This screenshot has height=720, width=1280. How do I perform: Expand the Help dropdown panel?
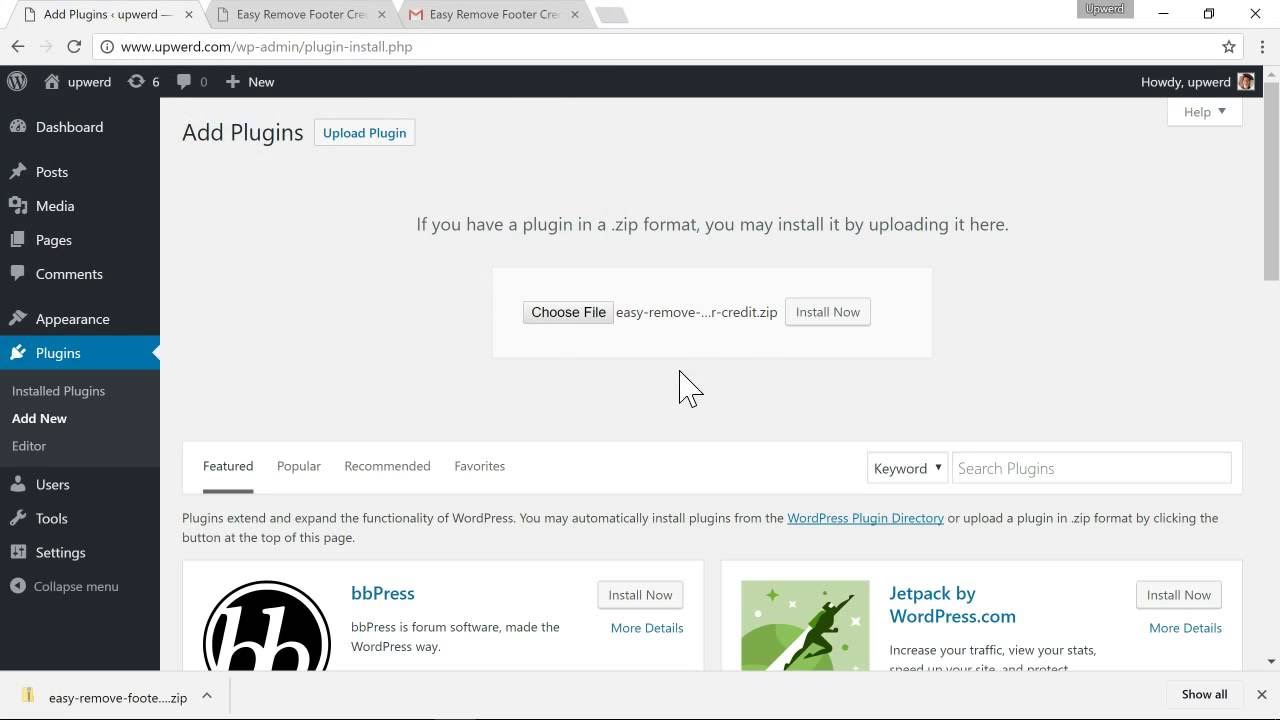click(x=1204, y=112)
